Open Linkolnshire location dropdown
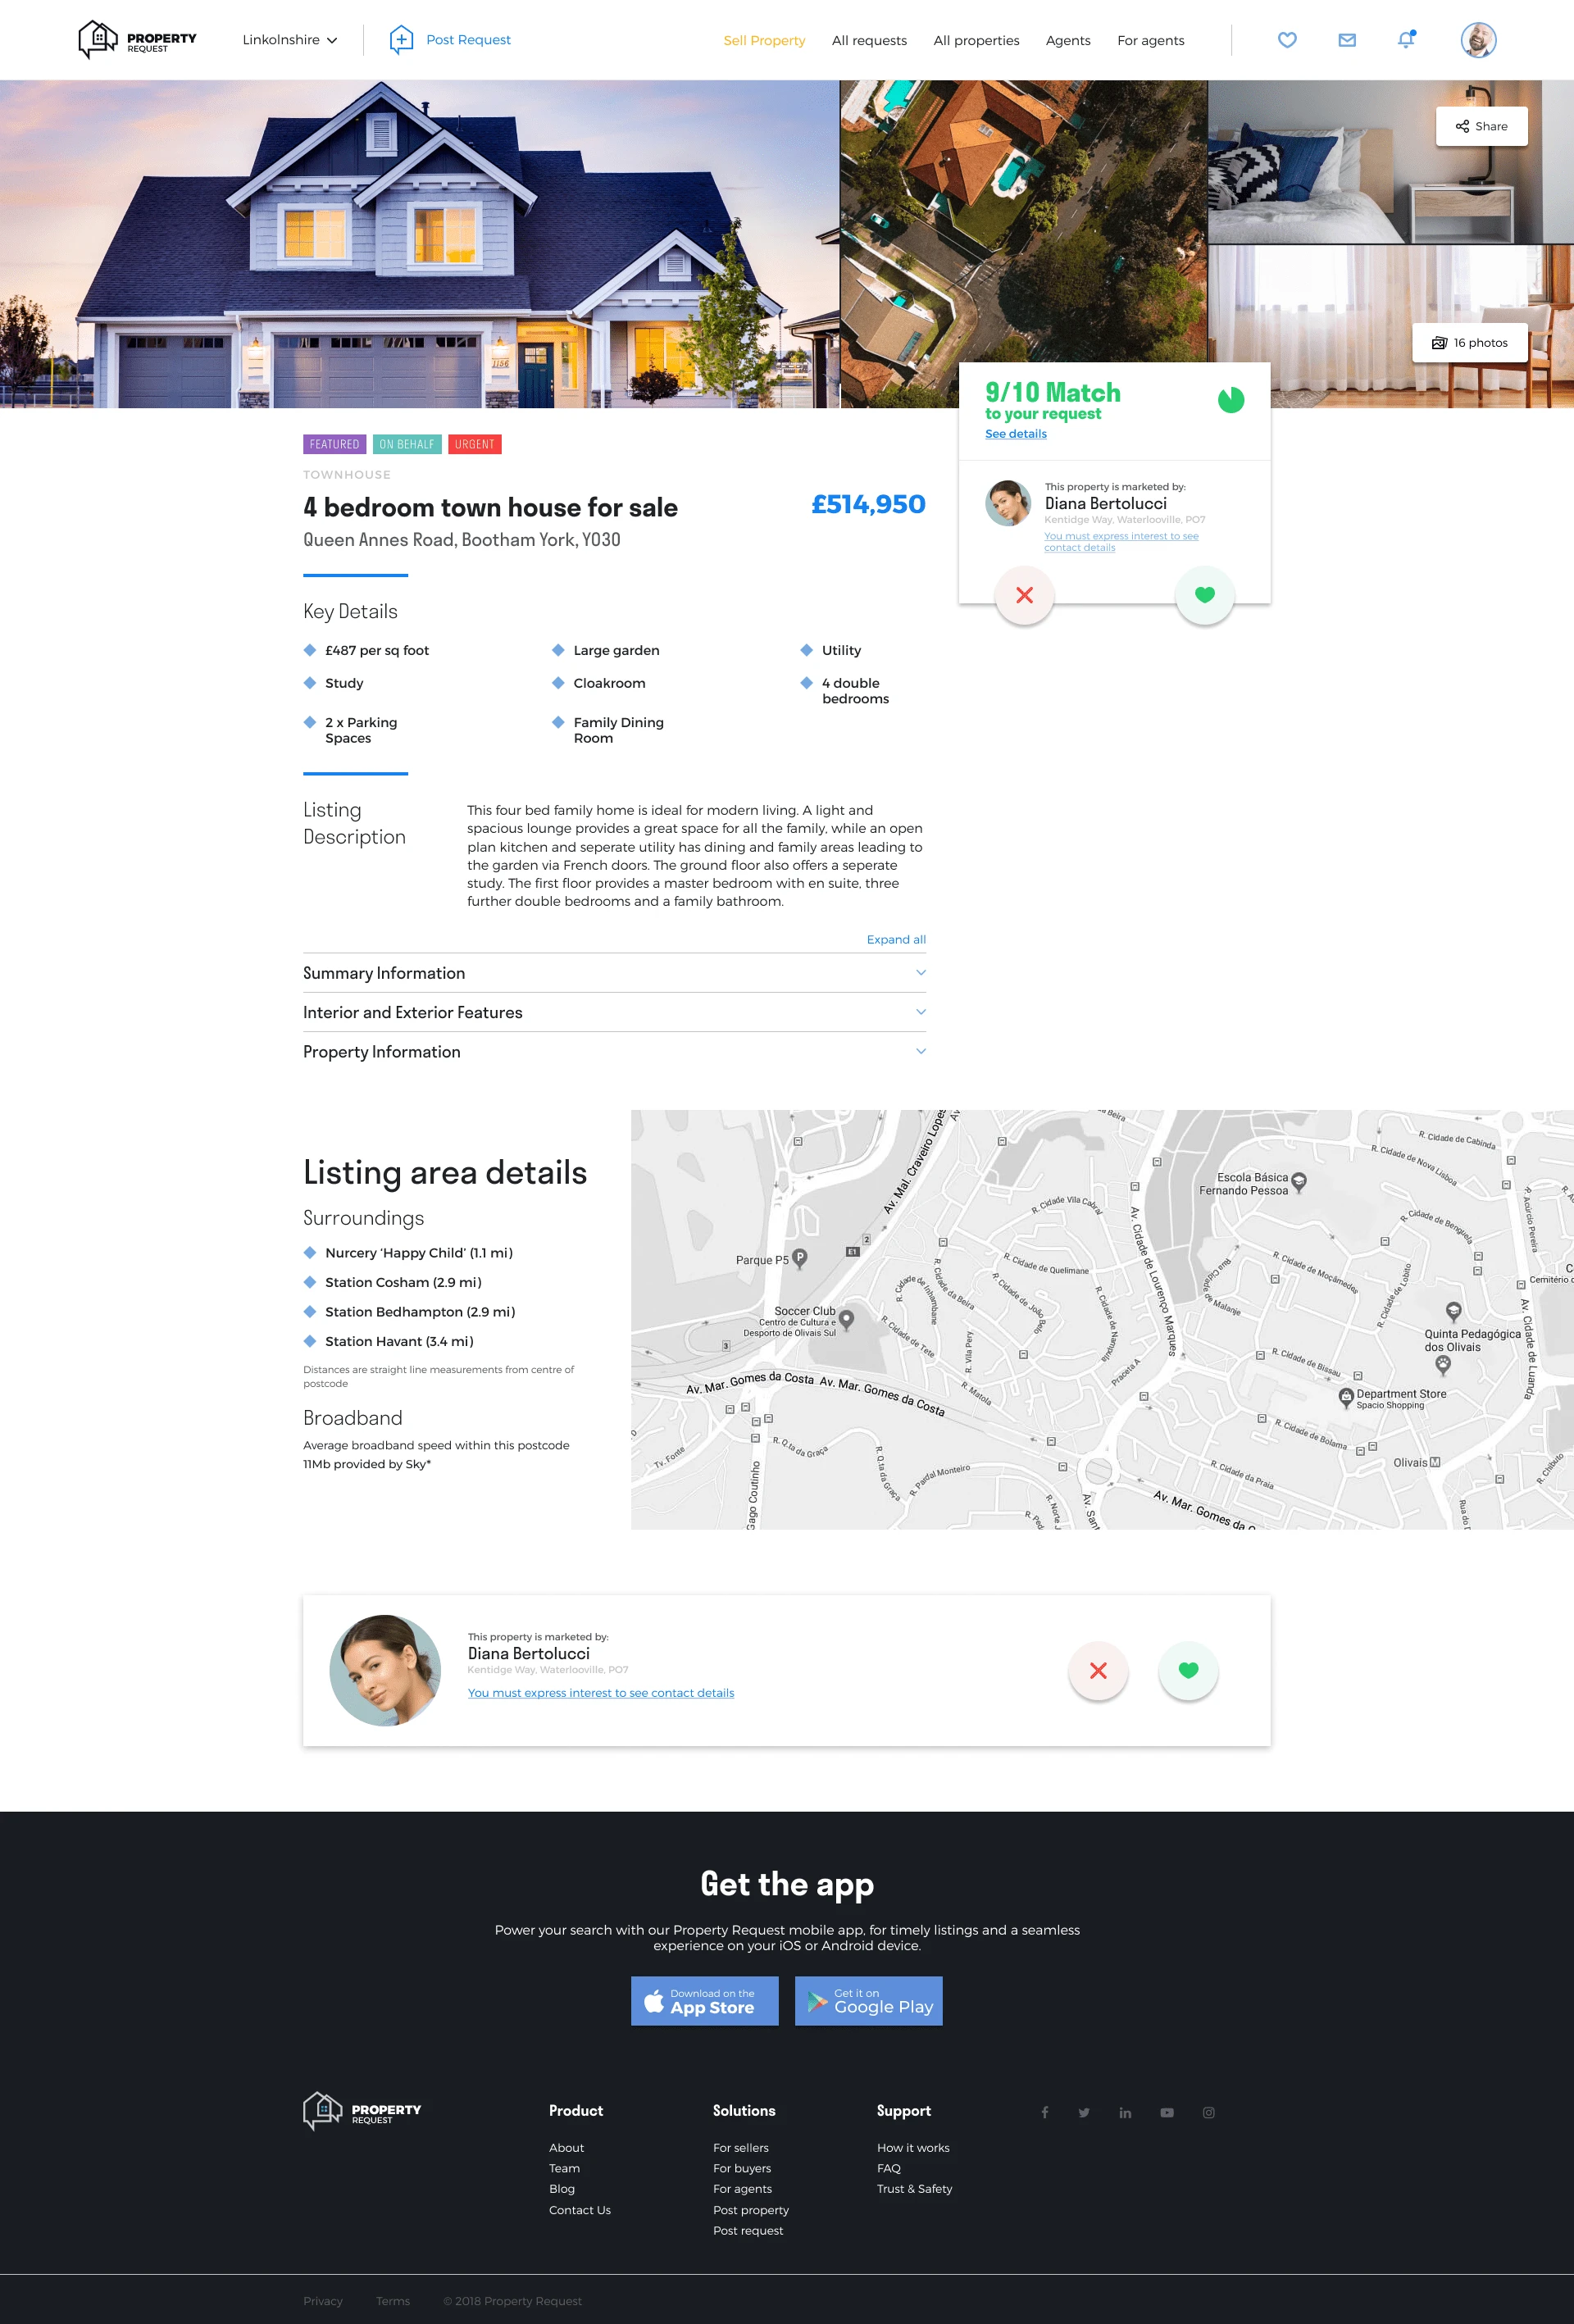The width and height of the screenshot is (1574, 2324). (x=290, y=40)
